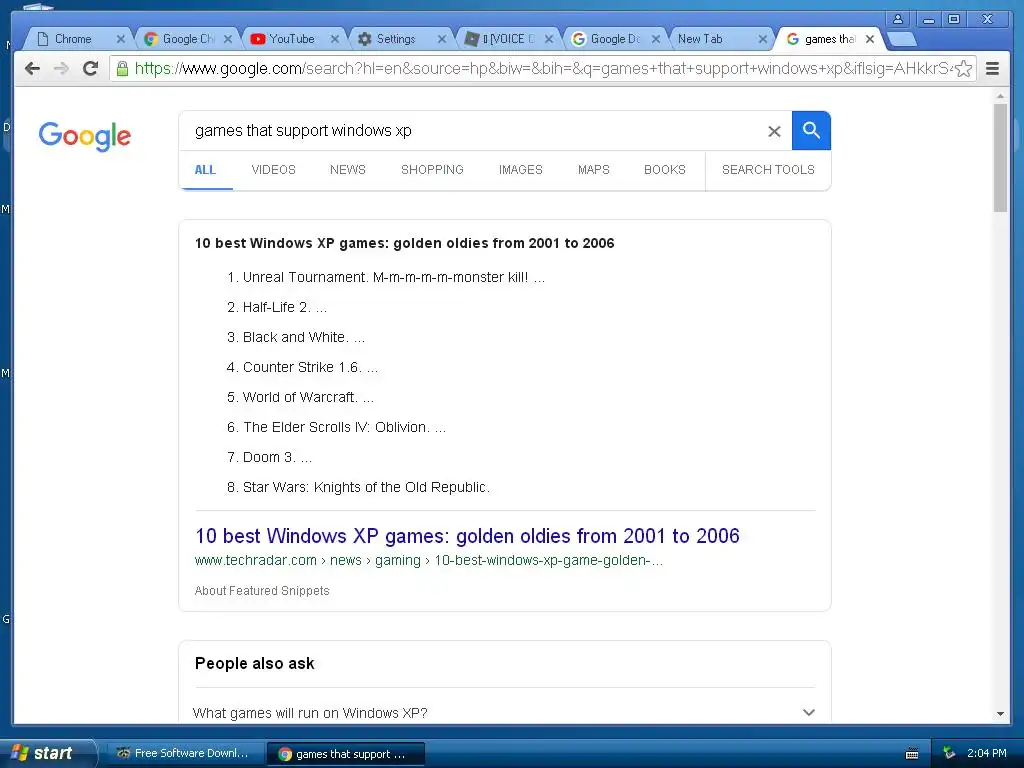Viewport: 1024px width, 768px height.
Task: Switch to the YouTube tab
Action: [291, 39]
